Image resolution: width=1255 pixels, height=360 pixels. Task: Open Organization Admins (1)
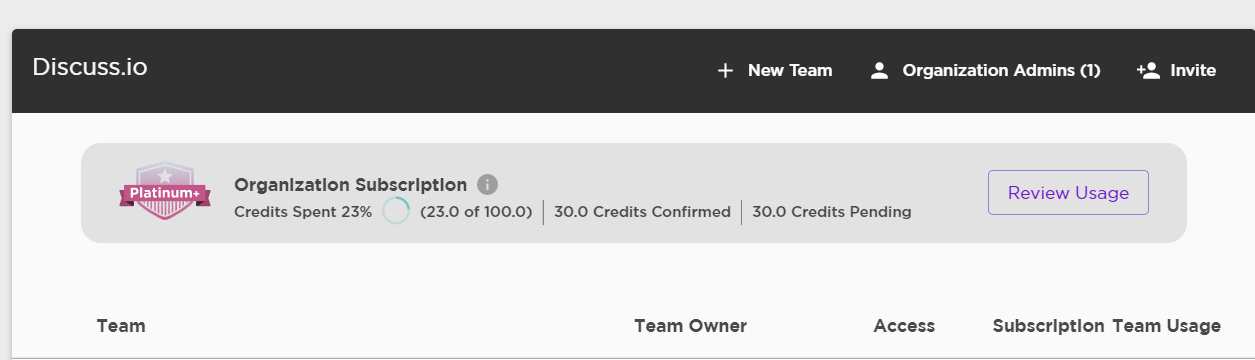pyautogui.click(x=985, y=71)
